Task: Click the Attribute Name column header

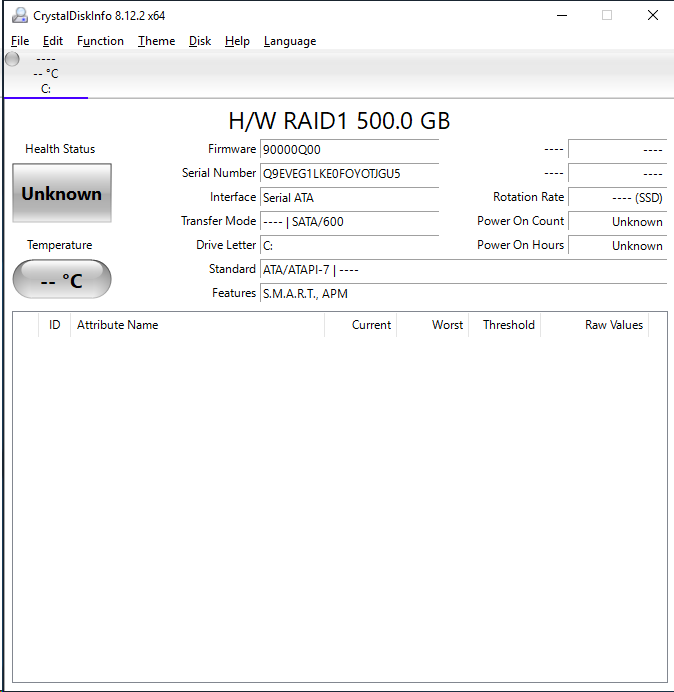Action: [118, 325]
